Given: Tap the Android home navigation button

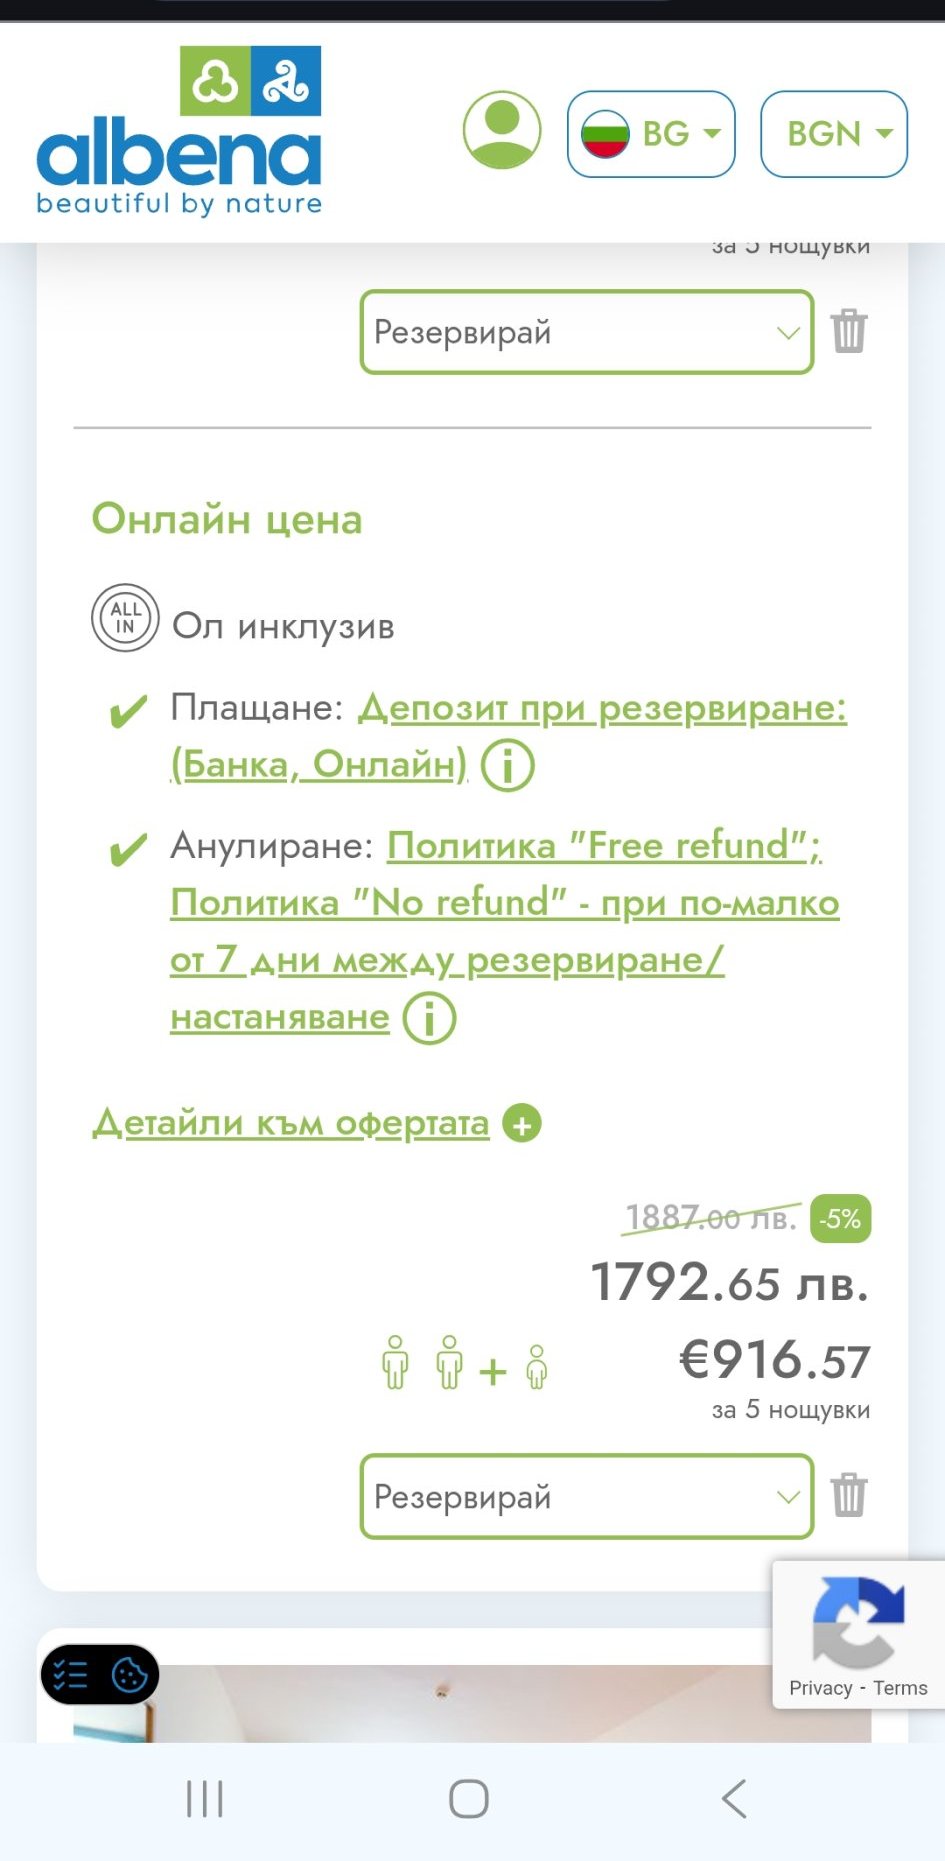Looking at the screenshot, I should click(469, 1799).
